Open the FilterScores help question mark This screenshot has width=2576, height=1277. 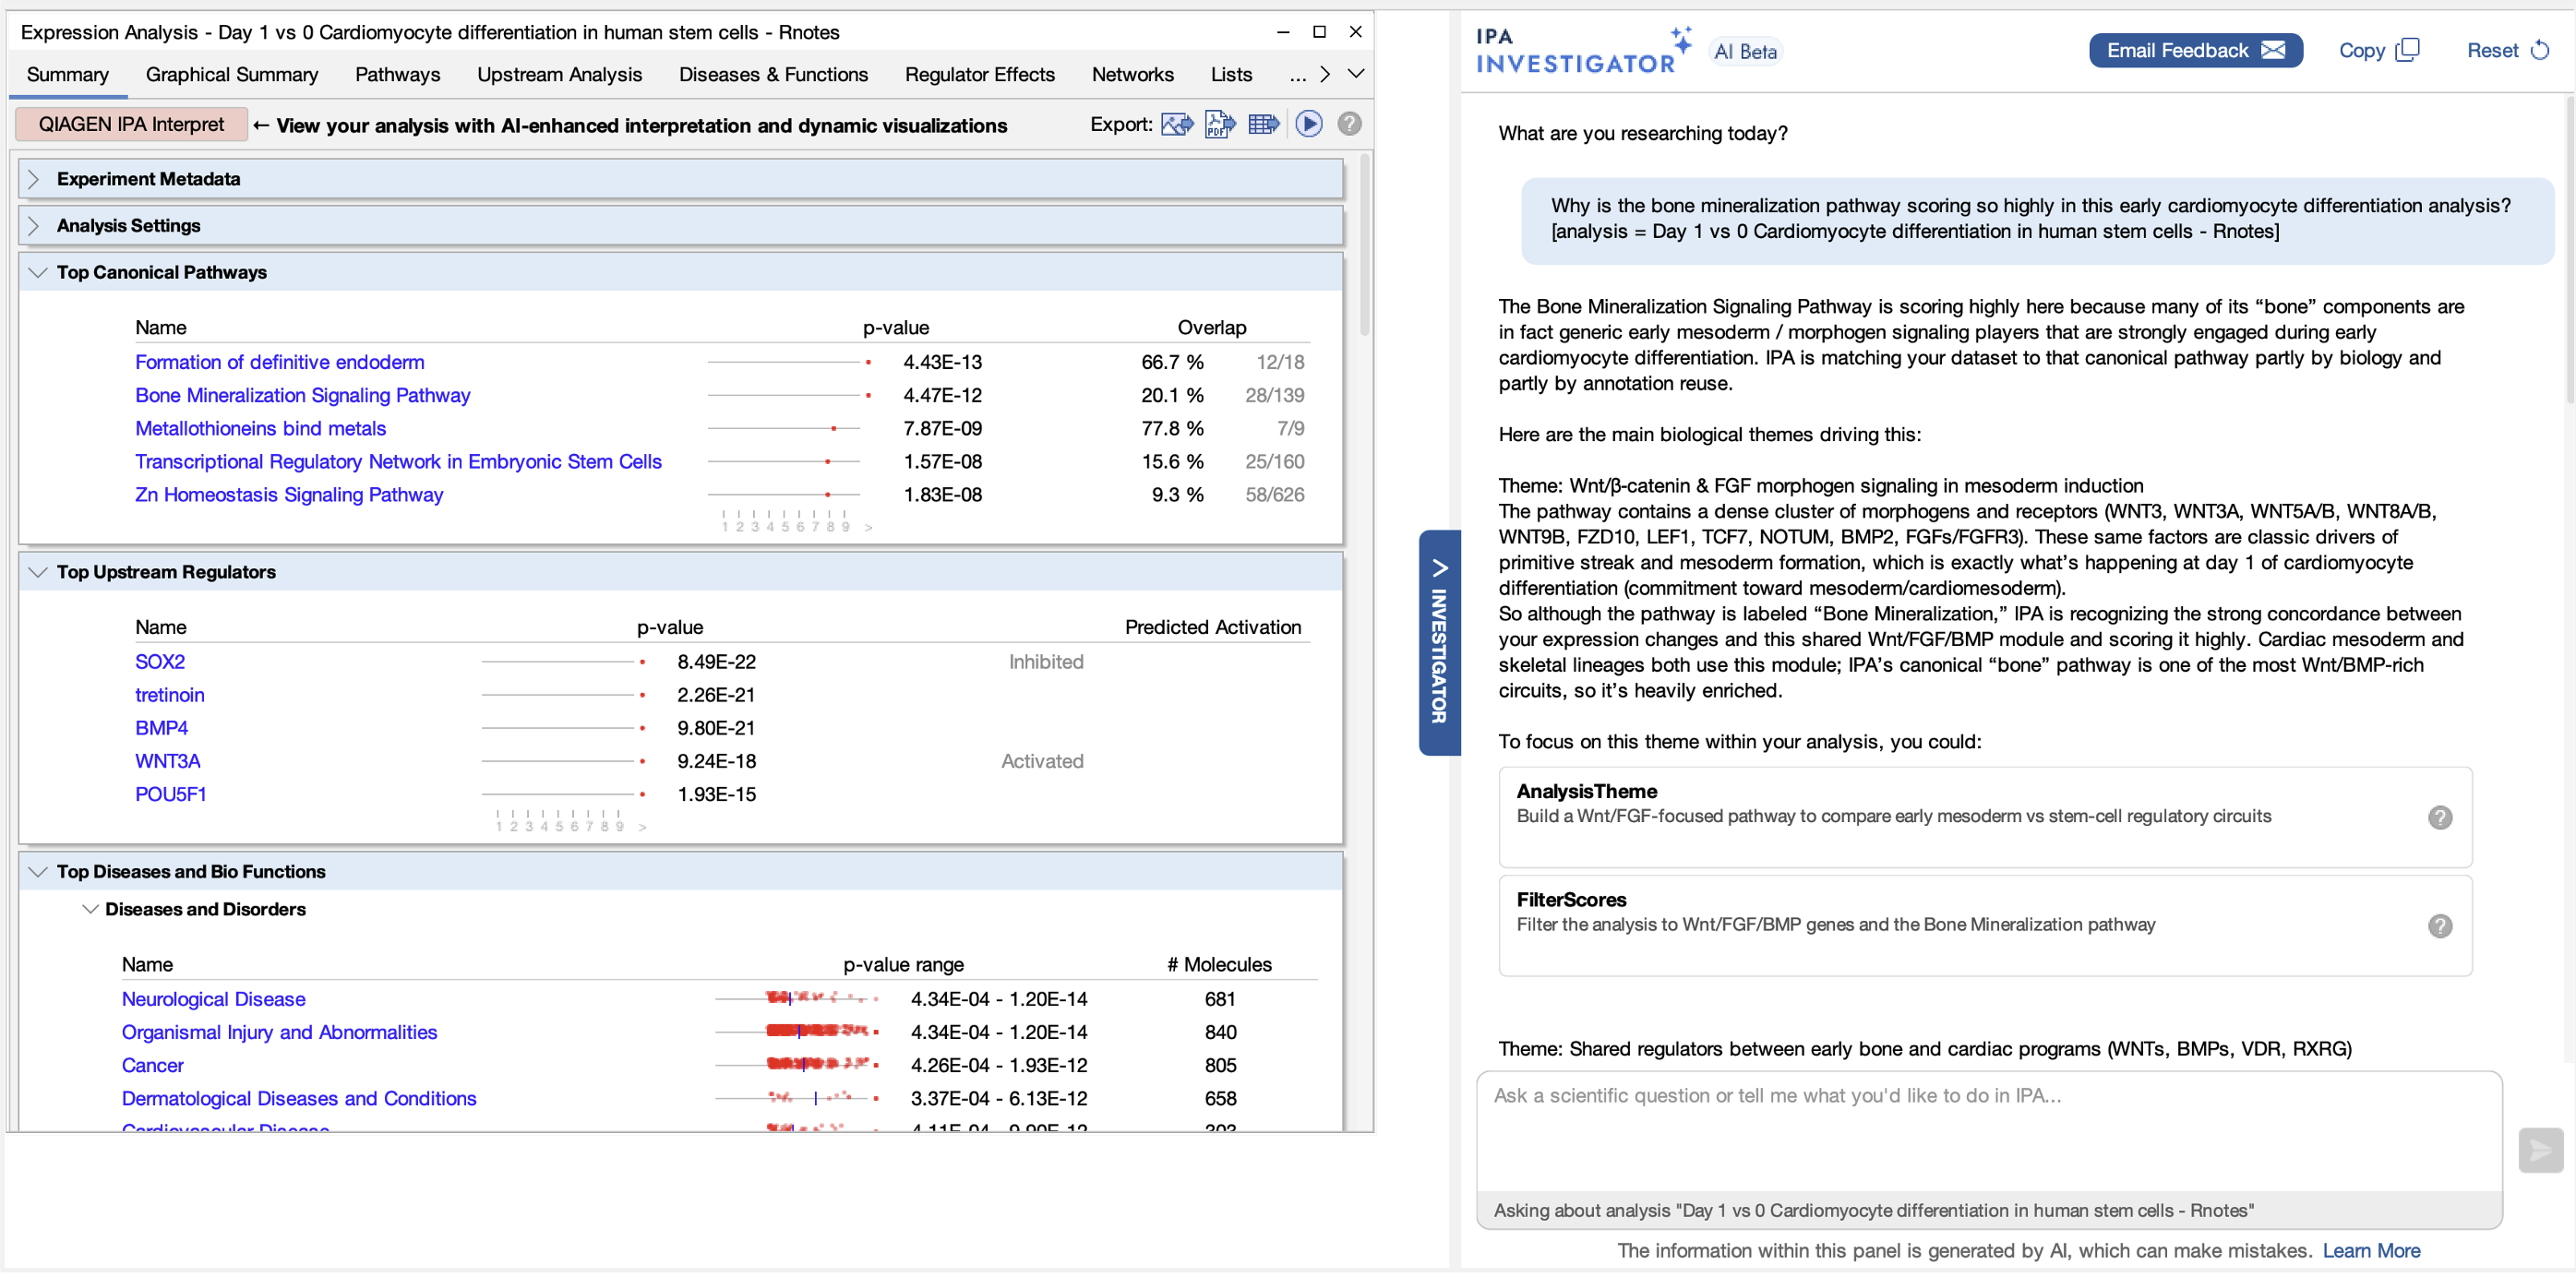(x=2440, y=928)
